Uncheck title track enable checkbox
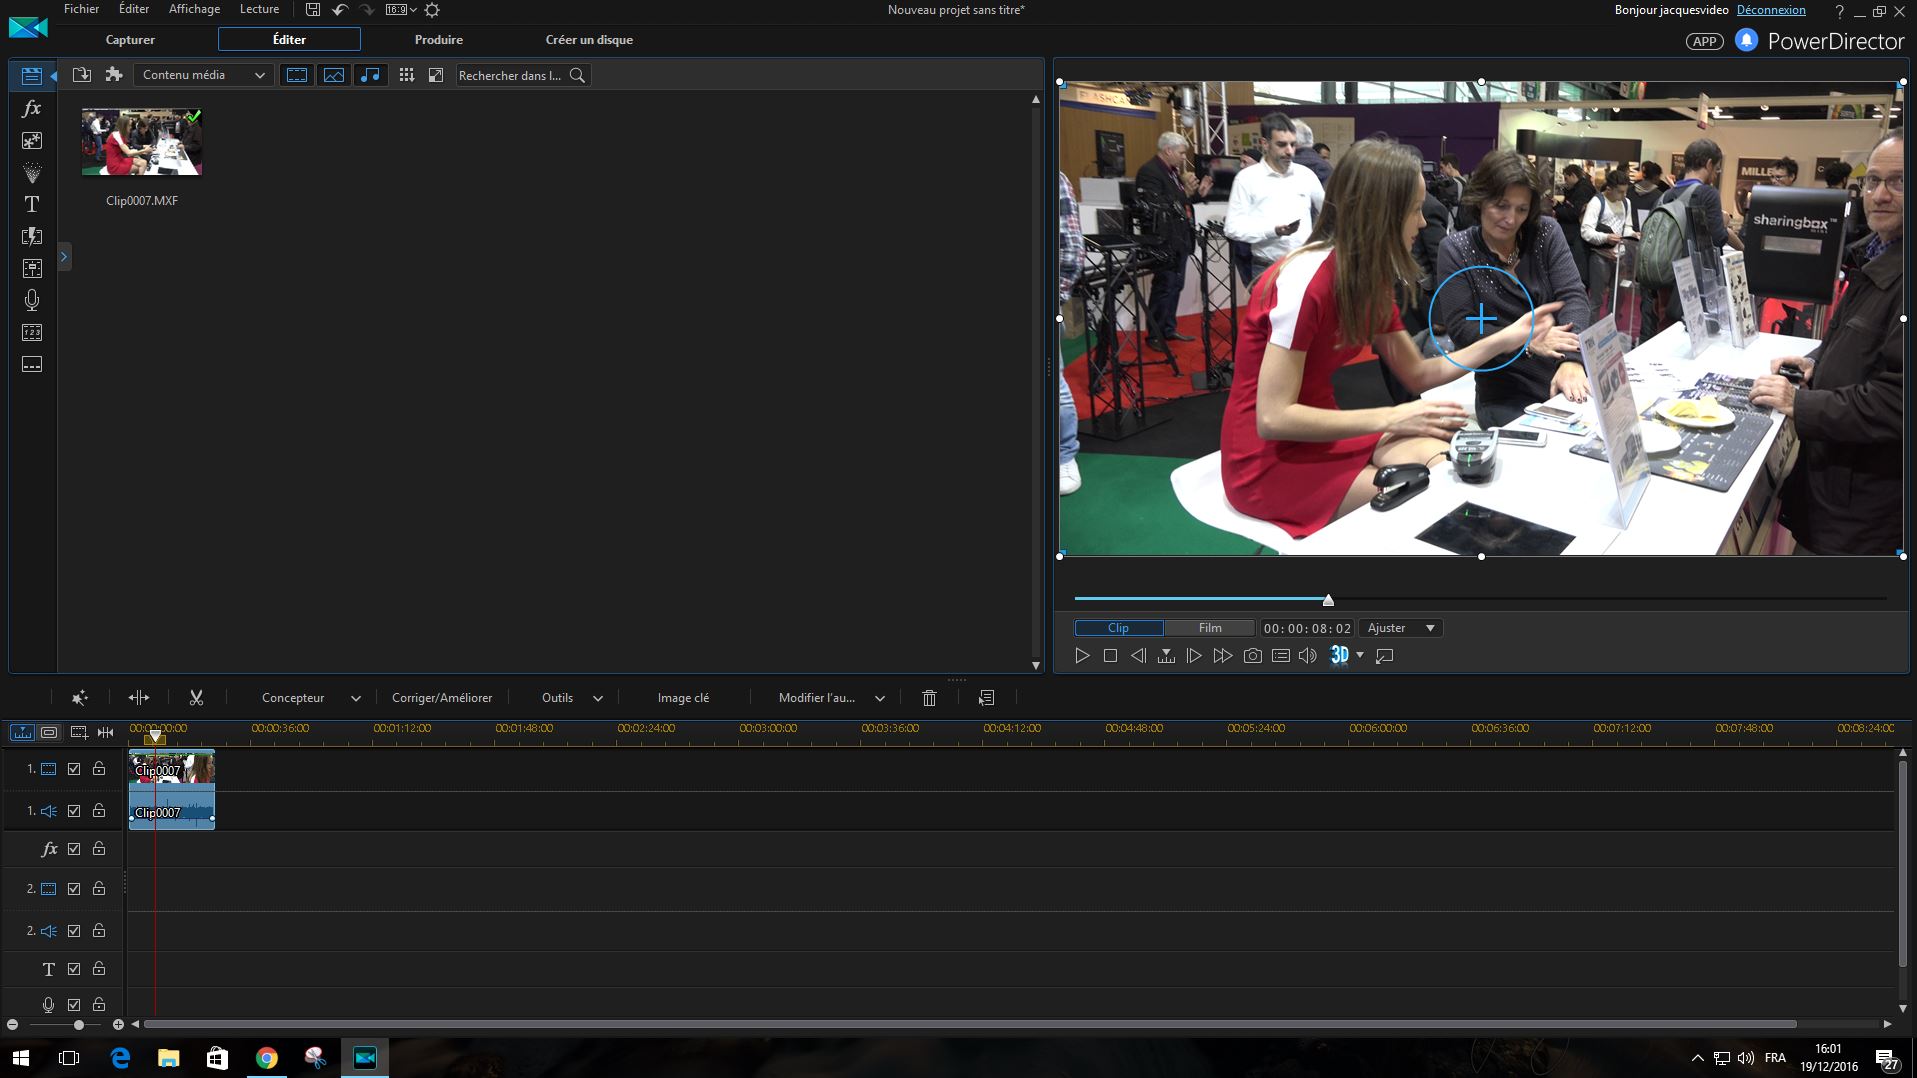Screen dimensions: 1917x1078 point(74,969)
